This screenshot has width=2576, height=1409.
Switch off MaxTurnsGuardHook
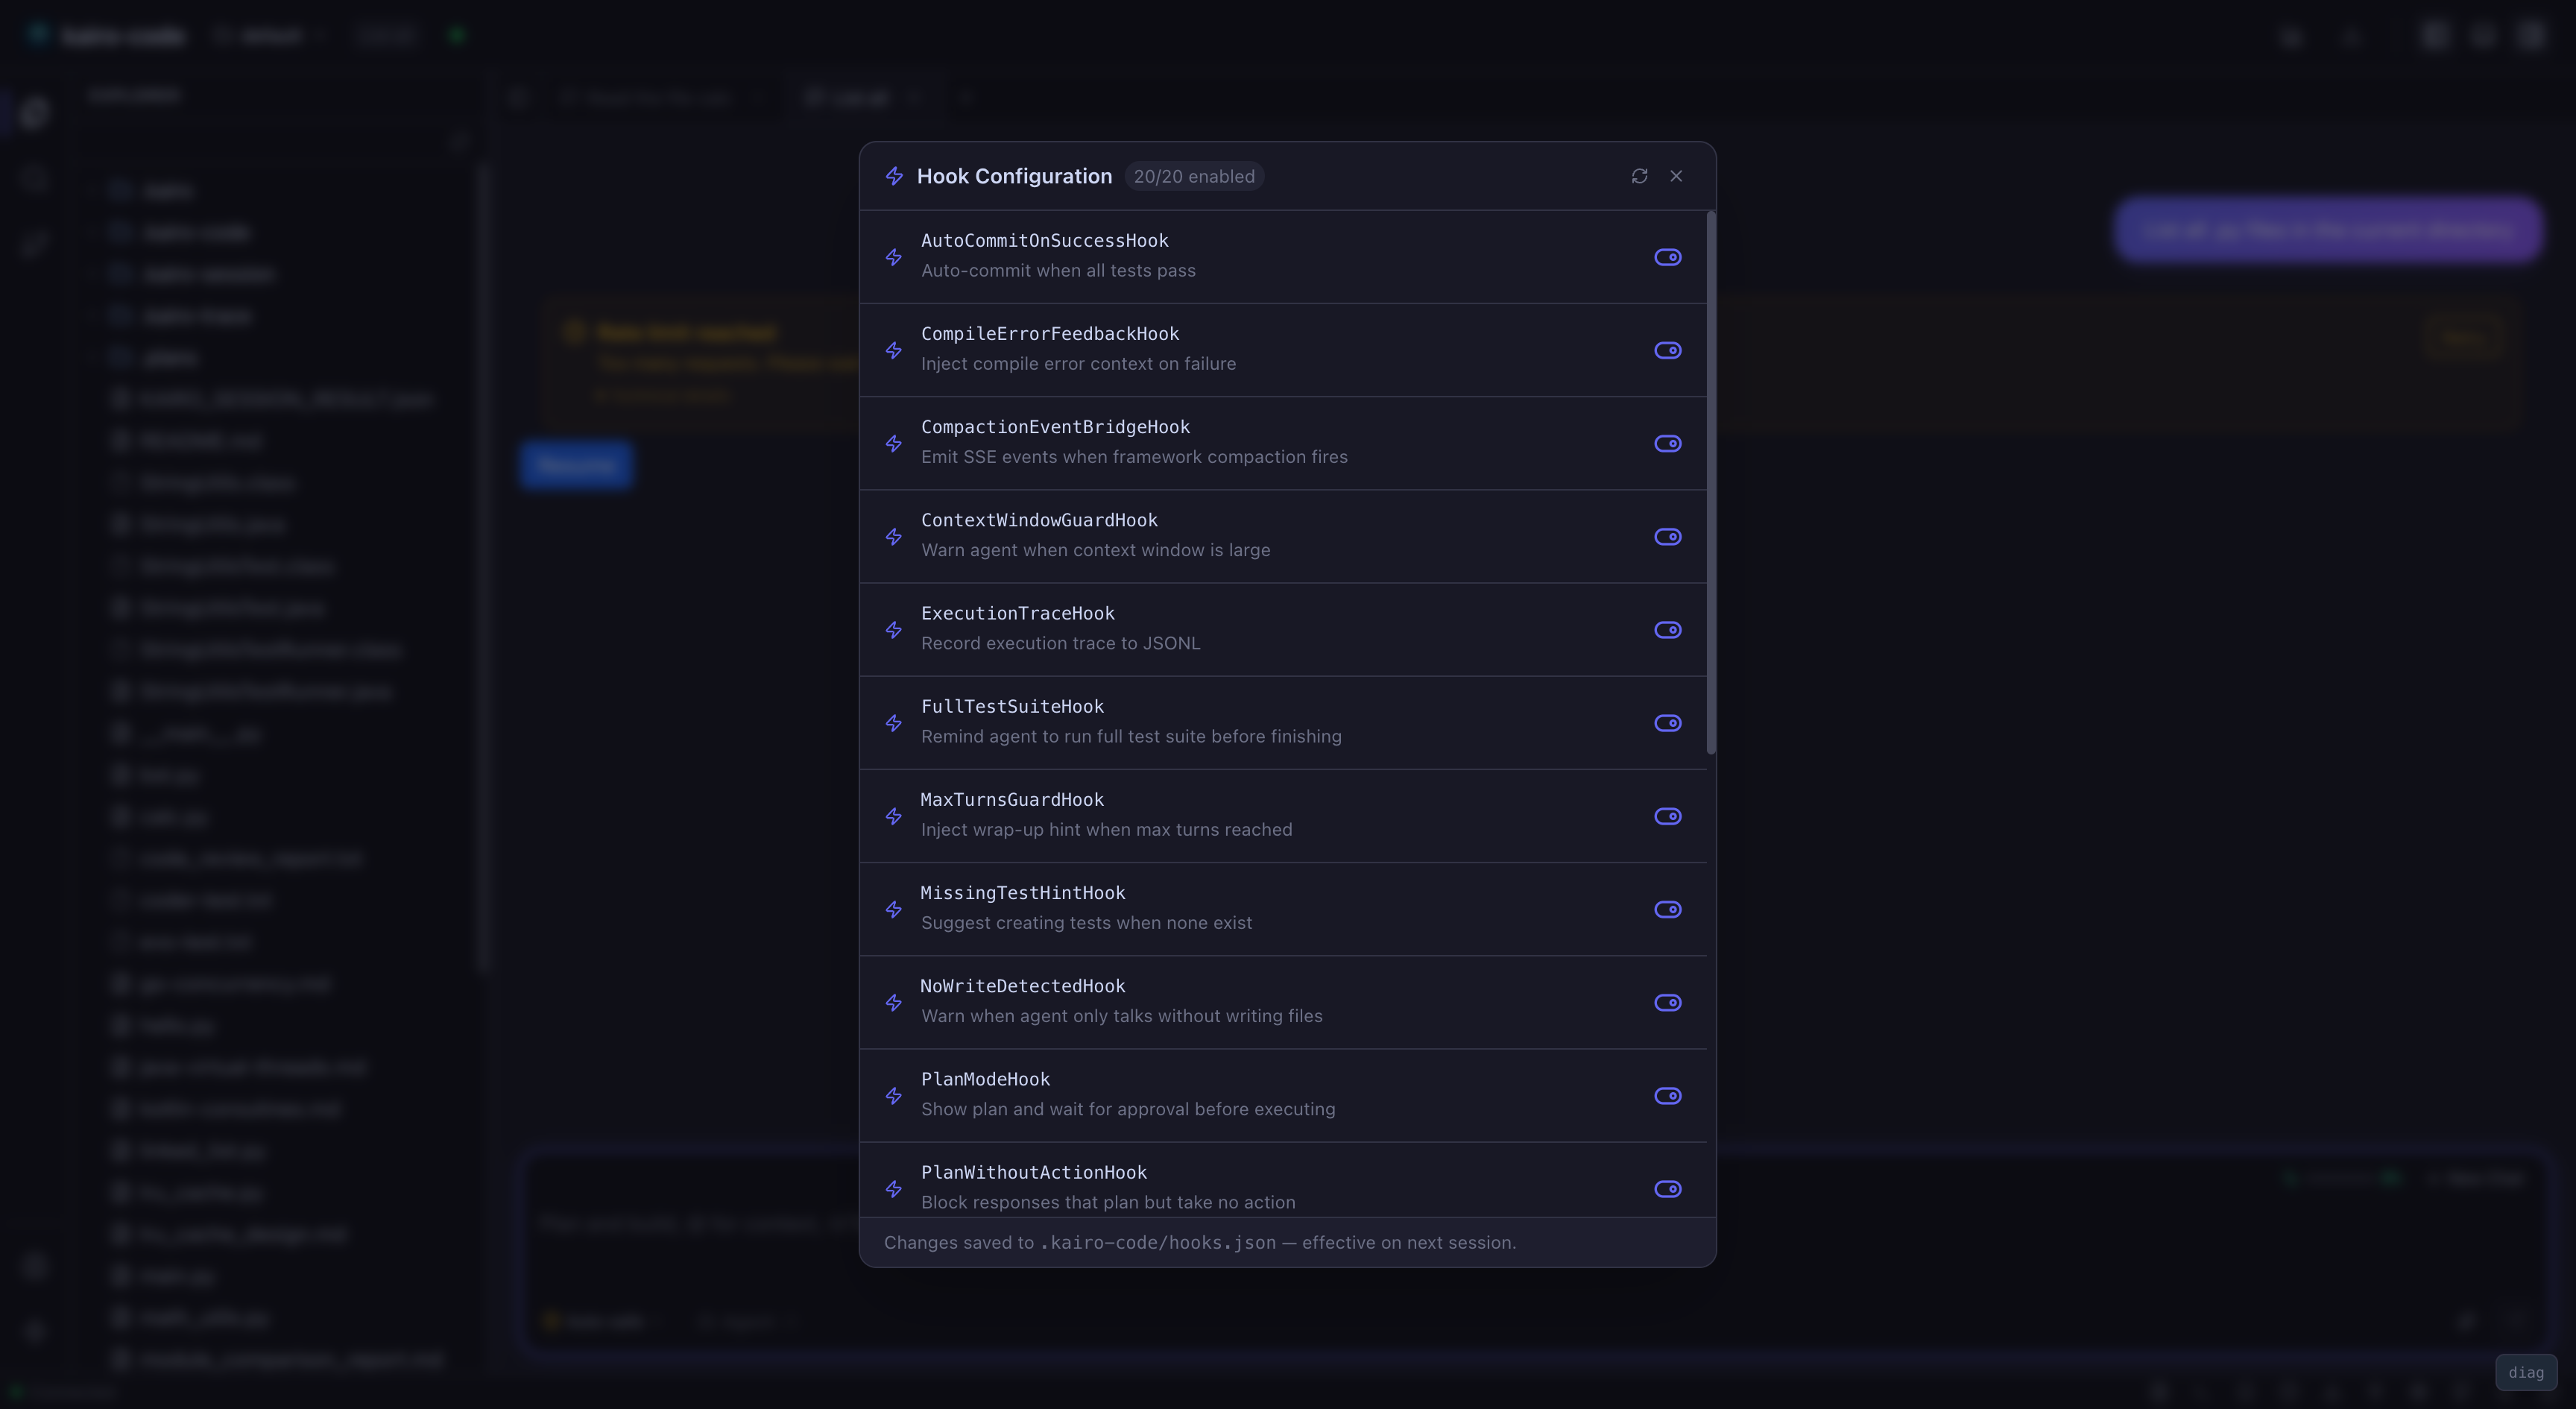click(1667, 816)
